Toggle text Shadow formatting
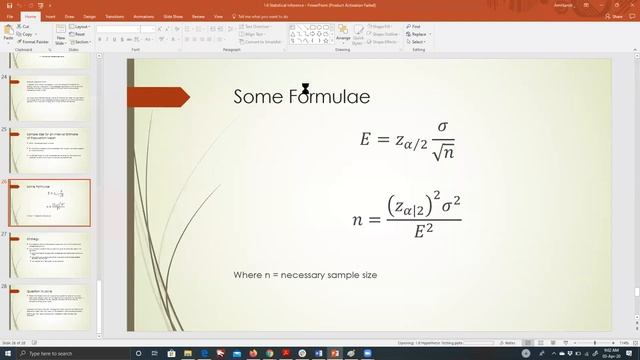Screen dimensions: 640x360 pyautogui.click(x=122, y=40)
